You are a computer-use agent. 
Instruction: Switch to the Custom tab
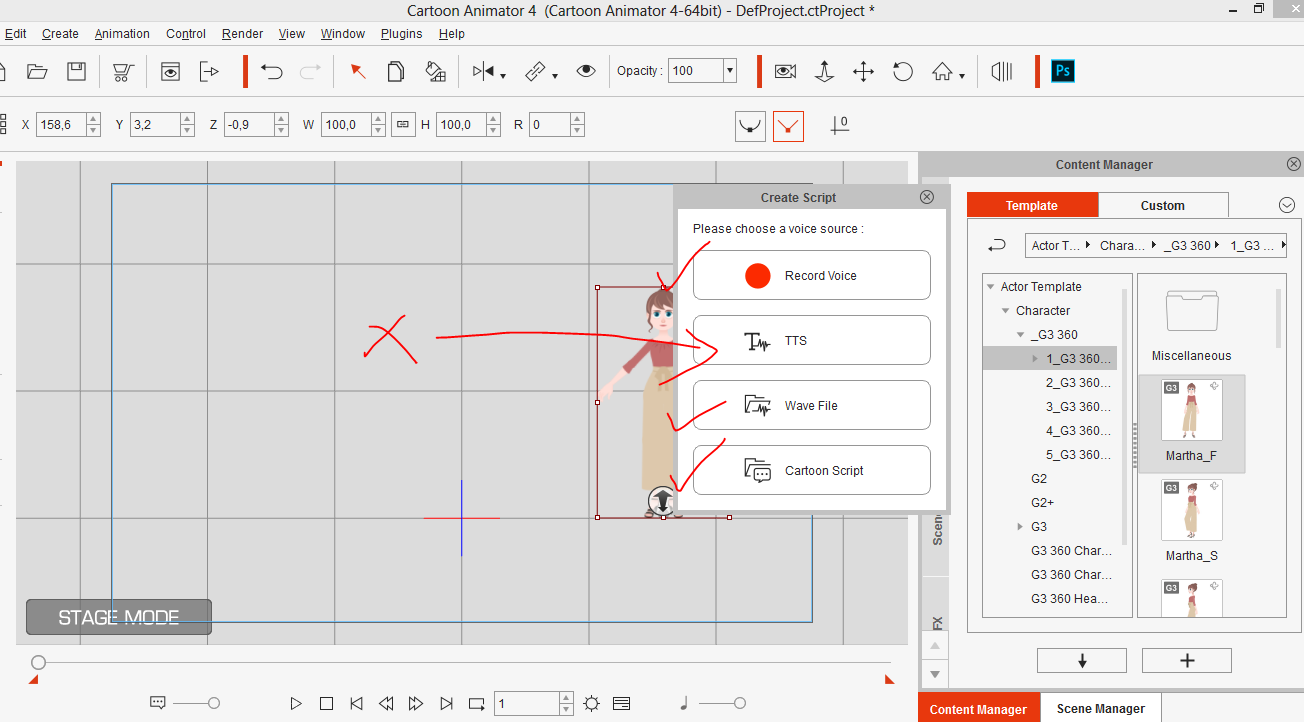tap(1163, 205)
